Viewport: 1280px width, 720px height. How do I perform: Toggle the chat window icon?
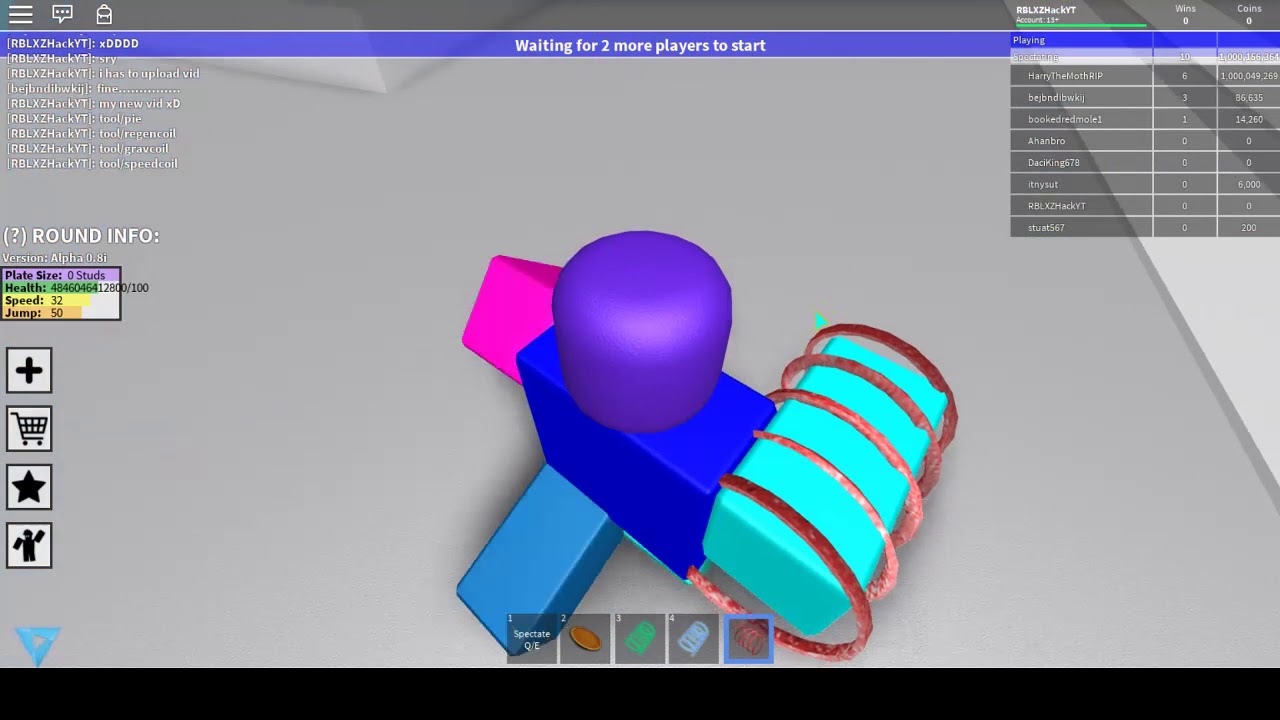(62, 14)
